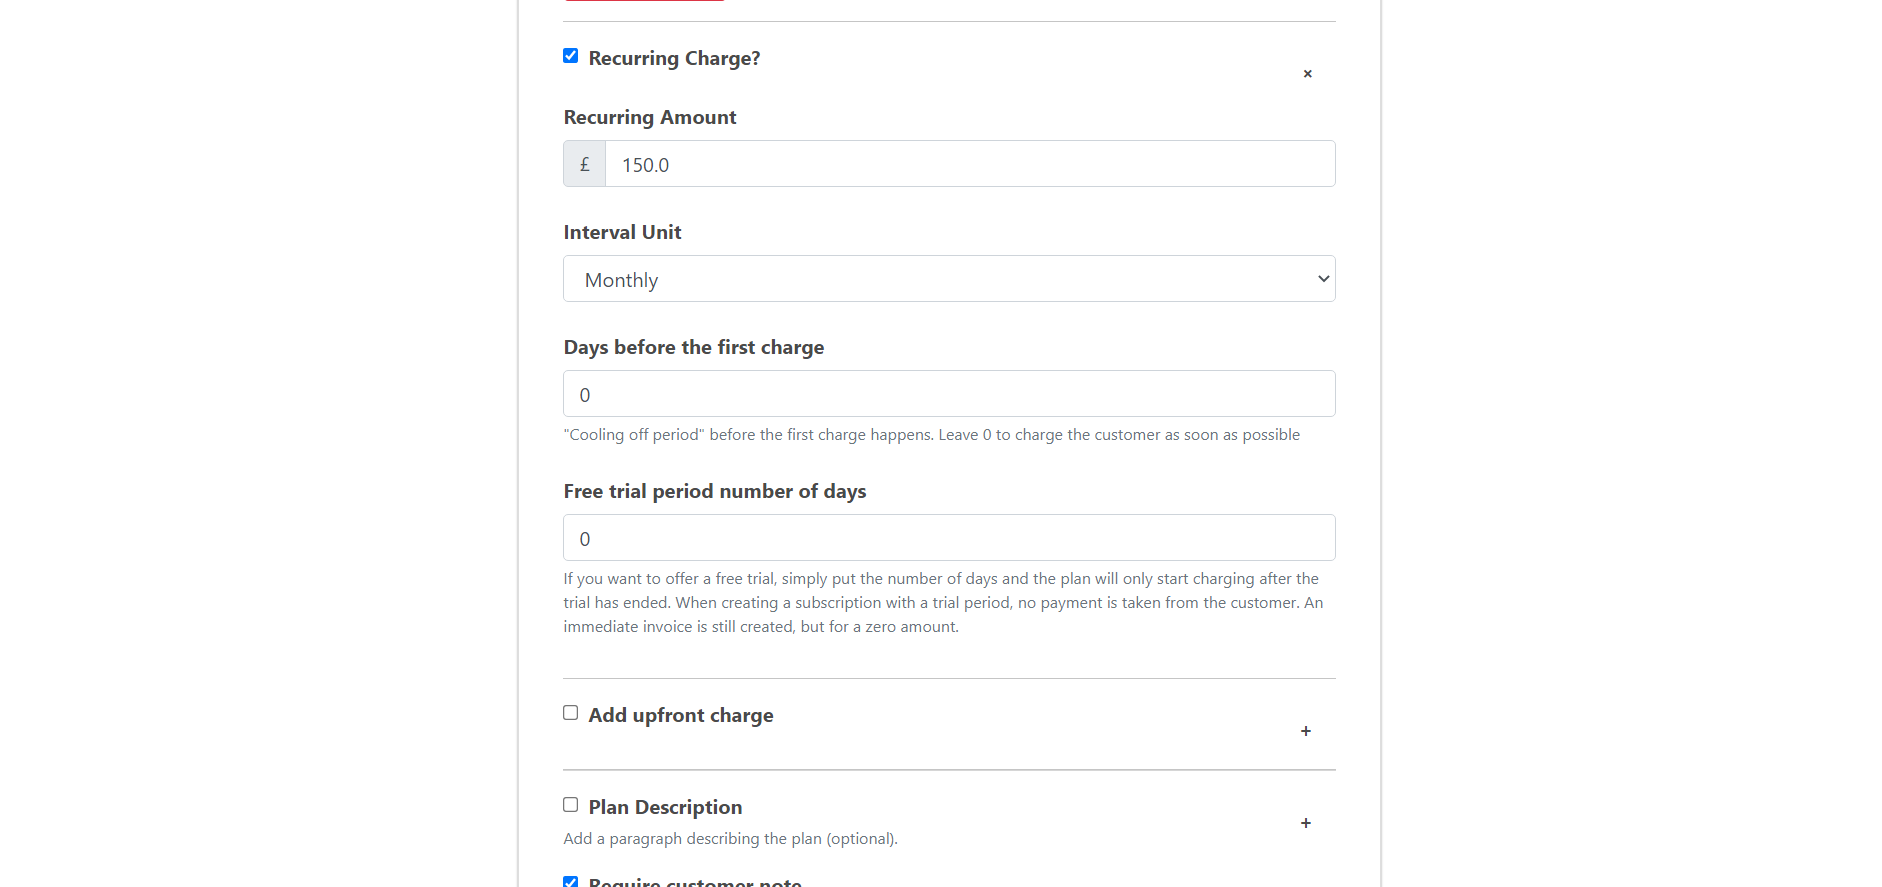This screenshot has width=1882, height=887.
Task: Click the Recurring Amount label
Action: click(x=650, y=117)
